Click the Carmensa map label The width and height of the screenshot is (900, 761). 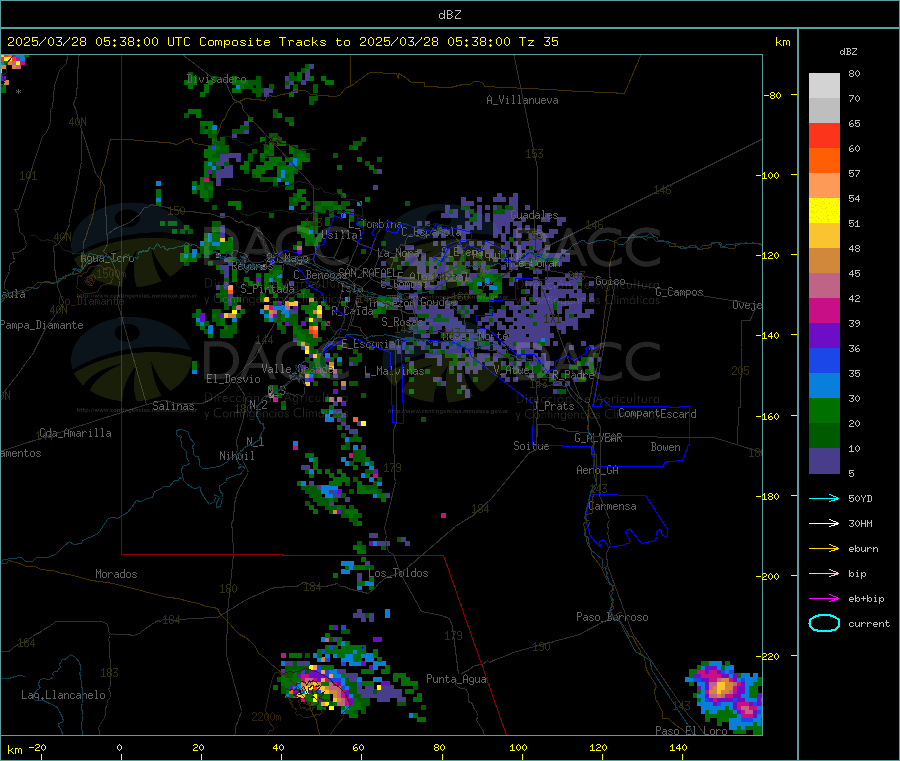[x=612, y=506]
